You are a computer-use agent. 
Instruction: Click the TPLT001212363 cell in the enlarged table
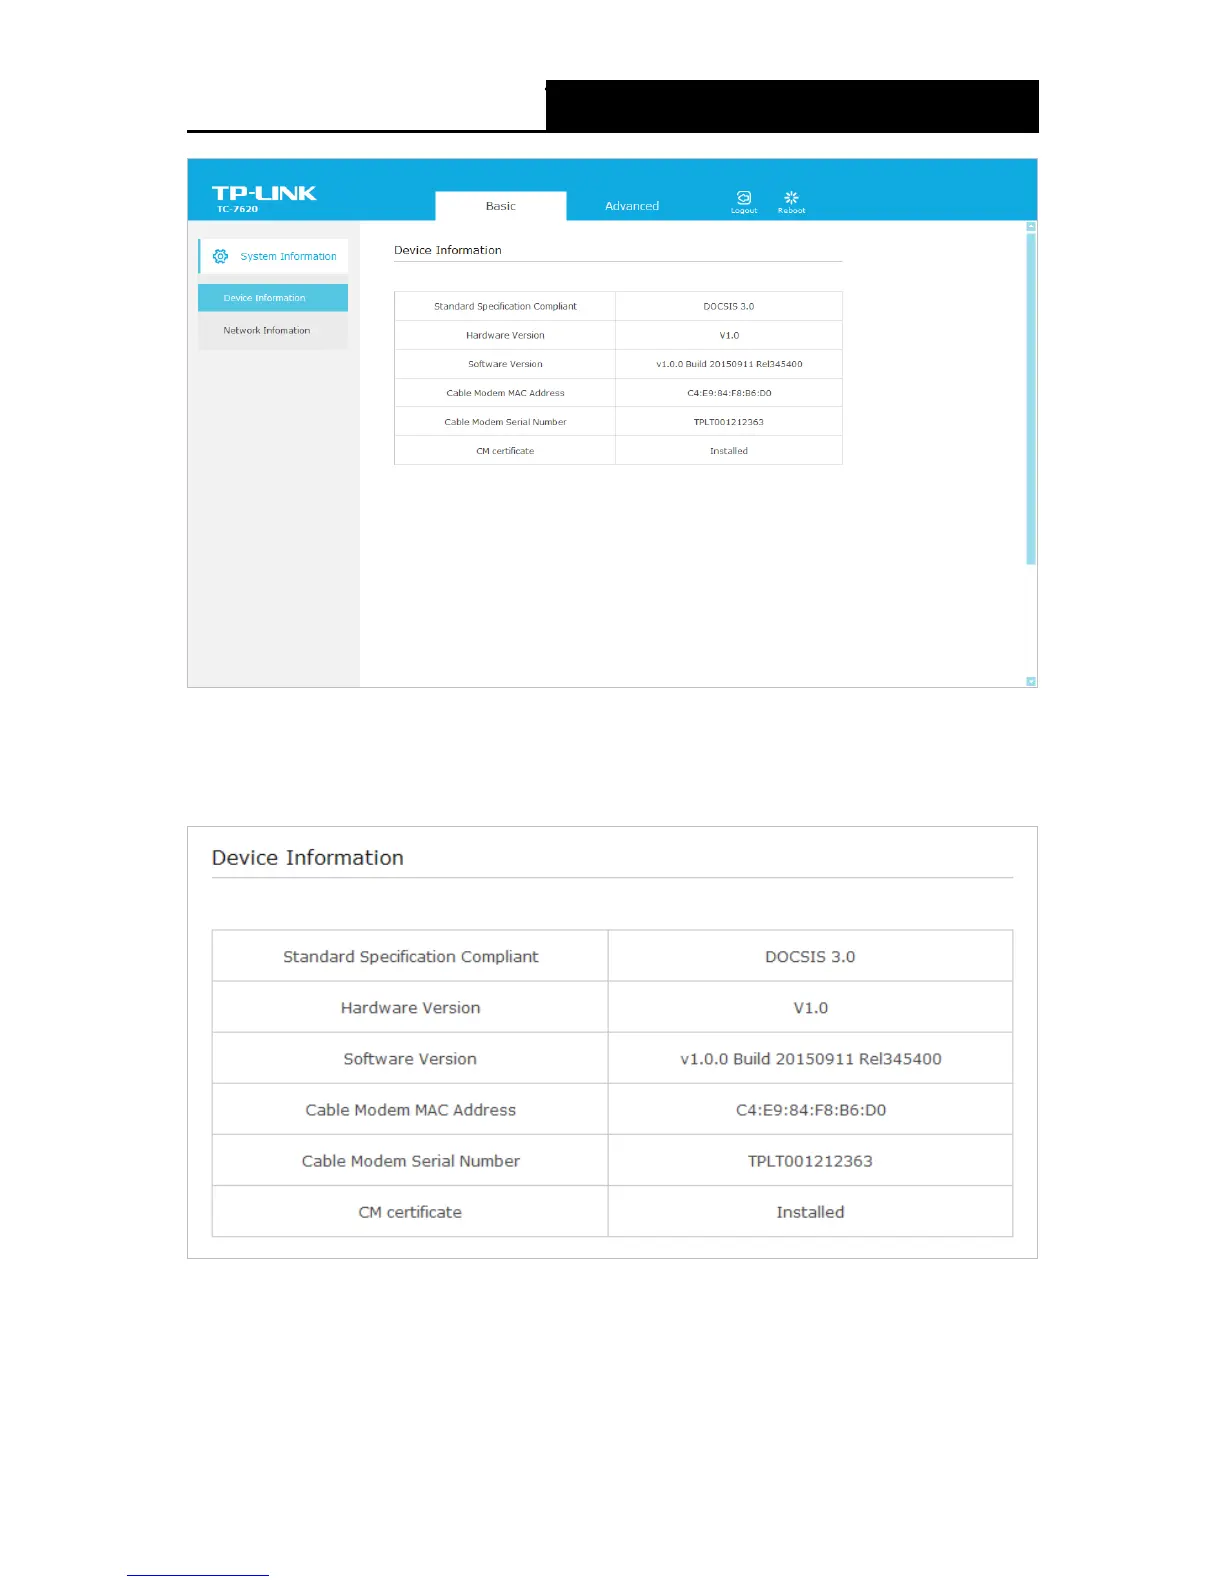(x=810, y=1161)
